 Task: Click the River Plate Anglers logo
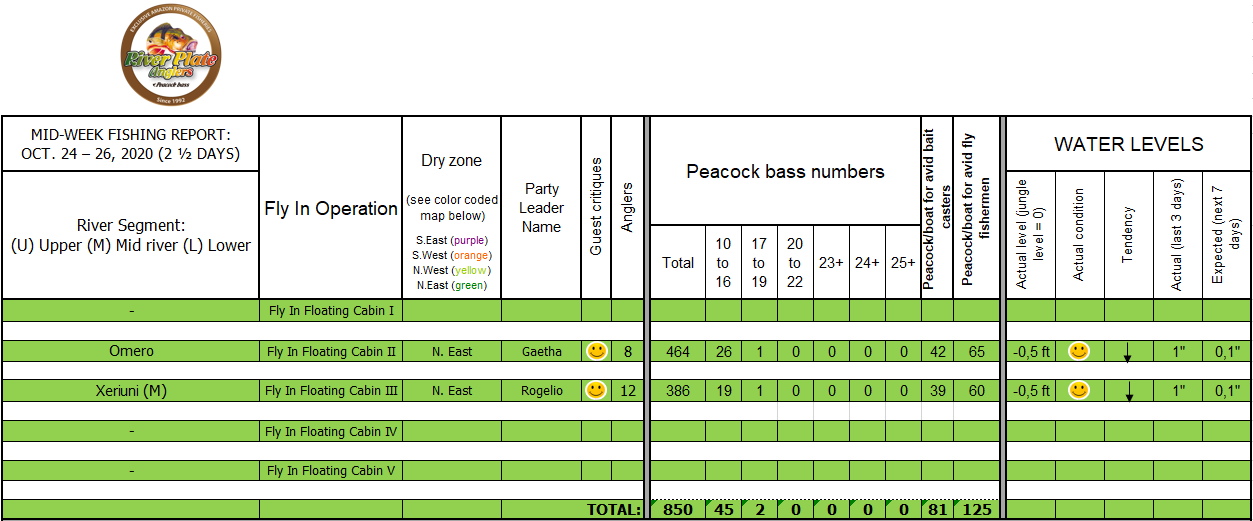click(171, 55)
